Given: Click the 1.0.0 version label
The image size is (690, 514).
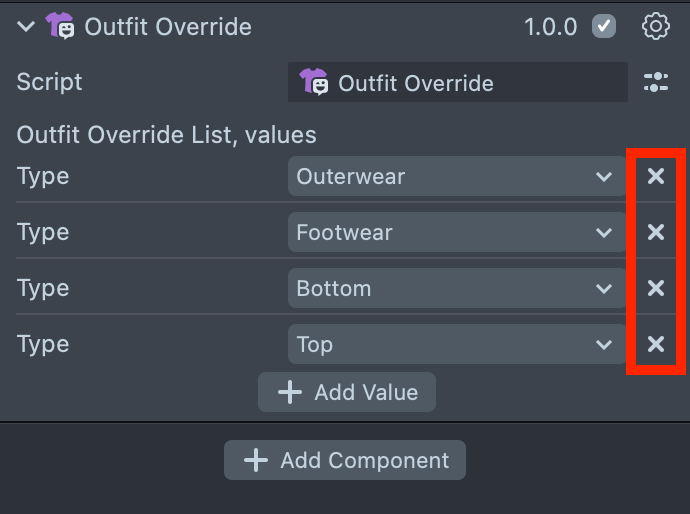Looking at the screenshot, I should [551, 27].
